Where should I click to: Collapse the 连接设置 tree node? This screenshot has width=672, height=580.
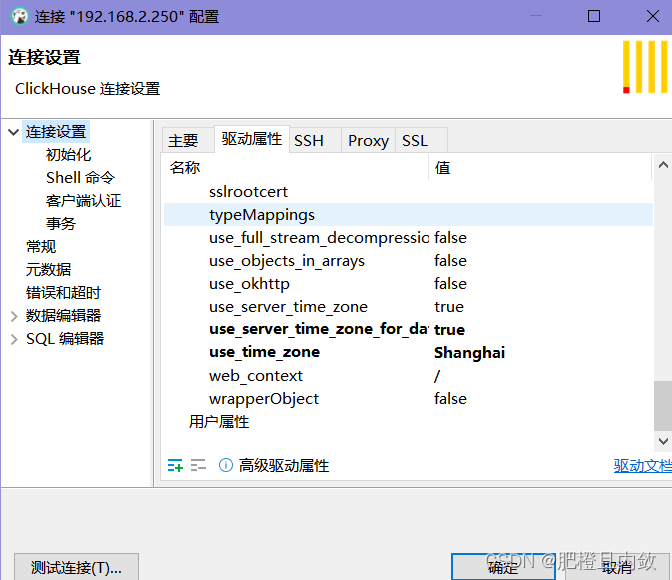14,132
